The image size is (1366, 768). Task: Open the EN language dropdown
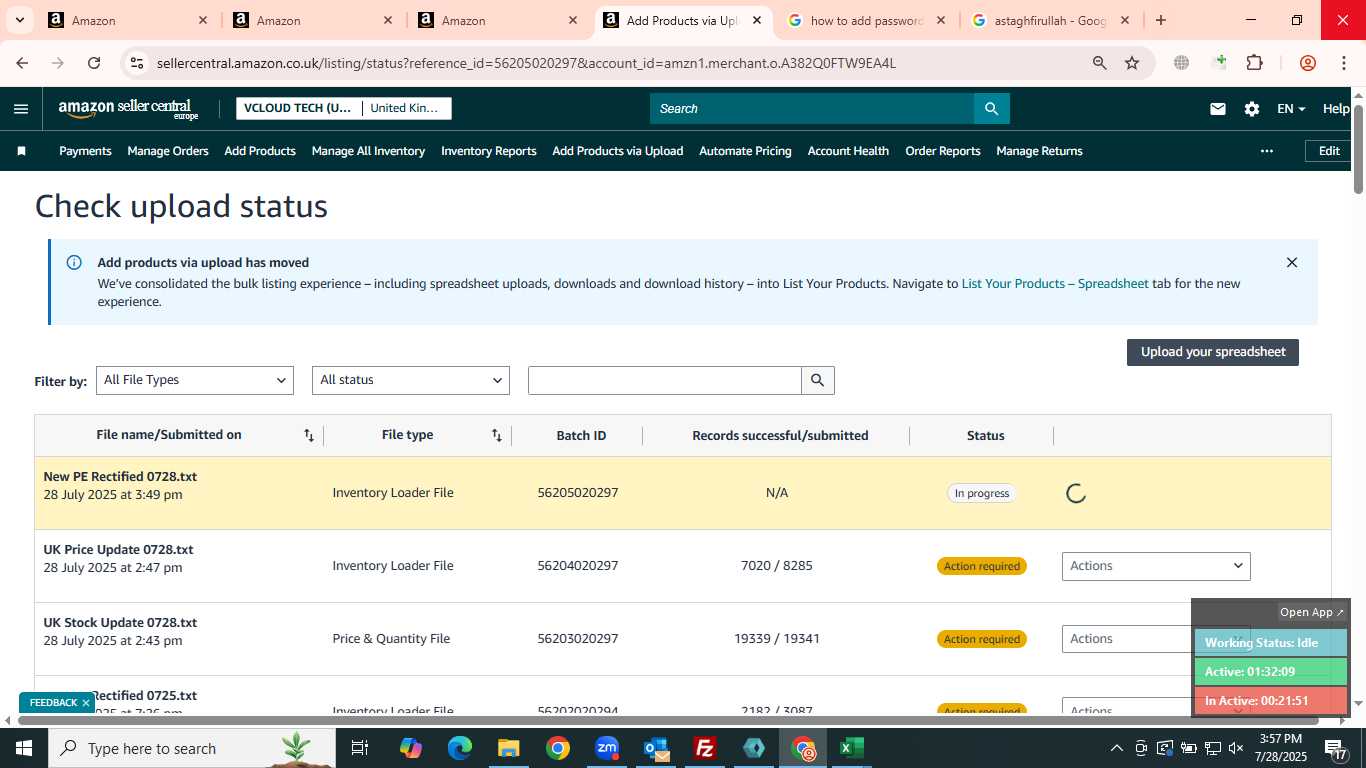point(1291,109)
